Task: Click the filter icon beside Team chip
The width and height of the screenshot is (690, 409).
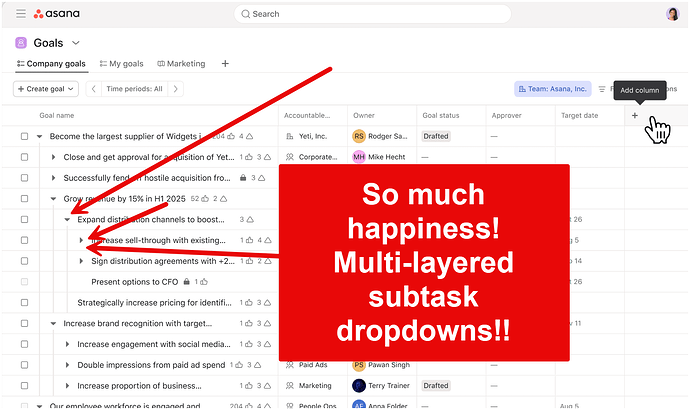Action: 602,89
